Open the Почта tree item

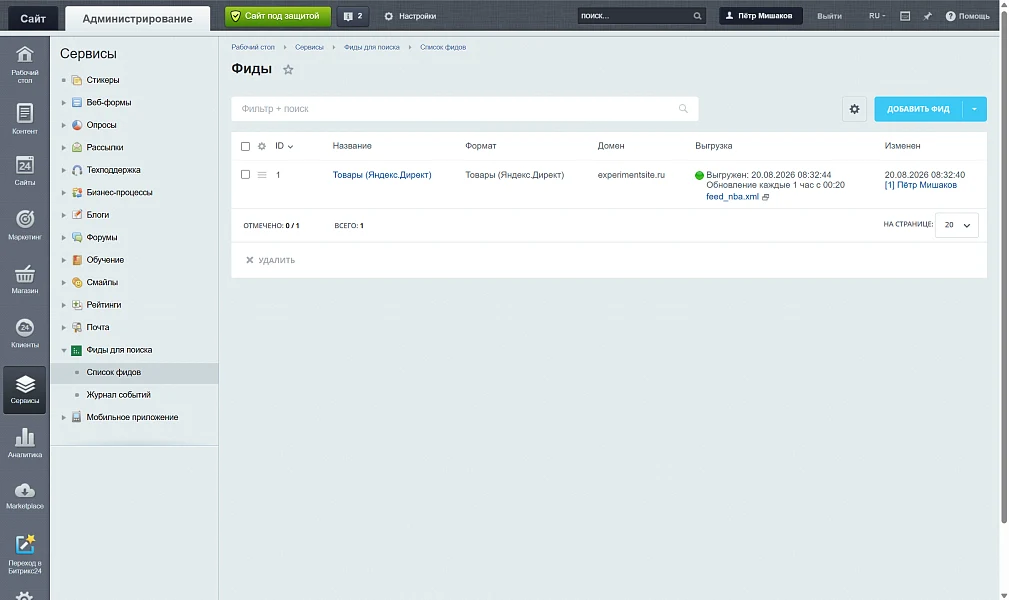(x=98, y=328)
